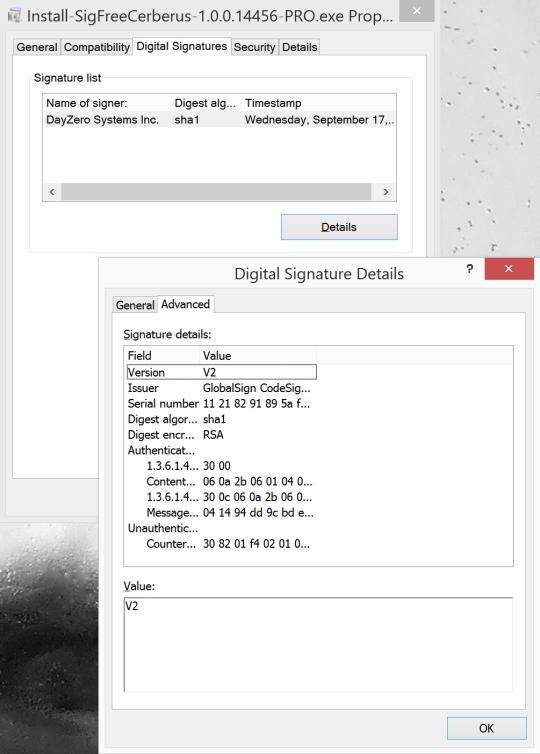Switch to General tab in Digital Signature Details
540x754 pixels.
click(x=135, y=305)
